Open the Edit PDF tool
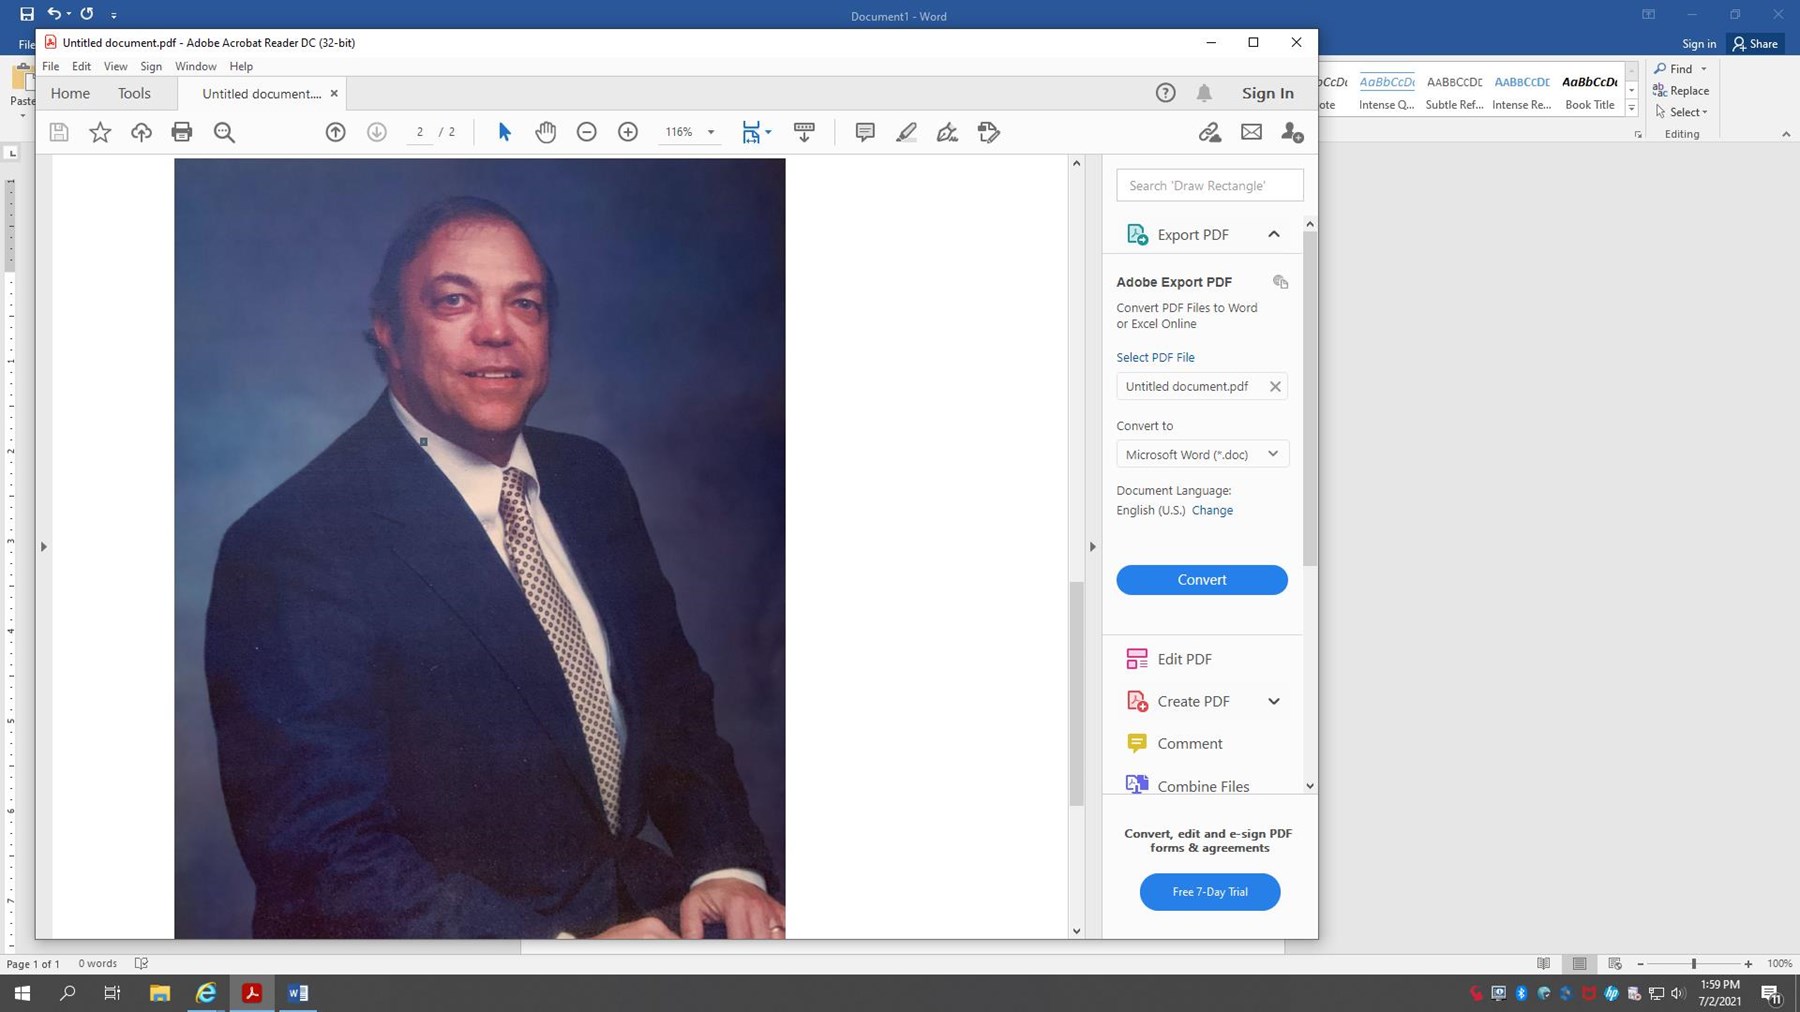1800x1012 pixels. [1184, 658]
